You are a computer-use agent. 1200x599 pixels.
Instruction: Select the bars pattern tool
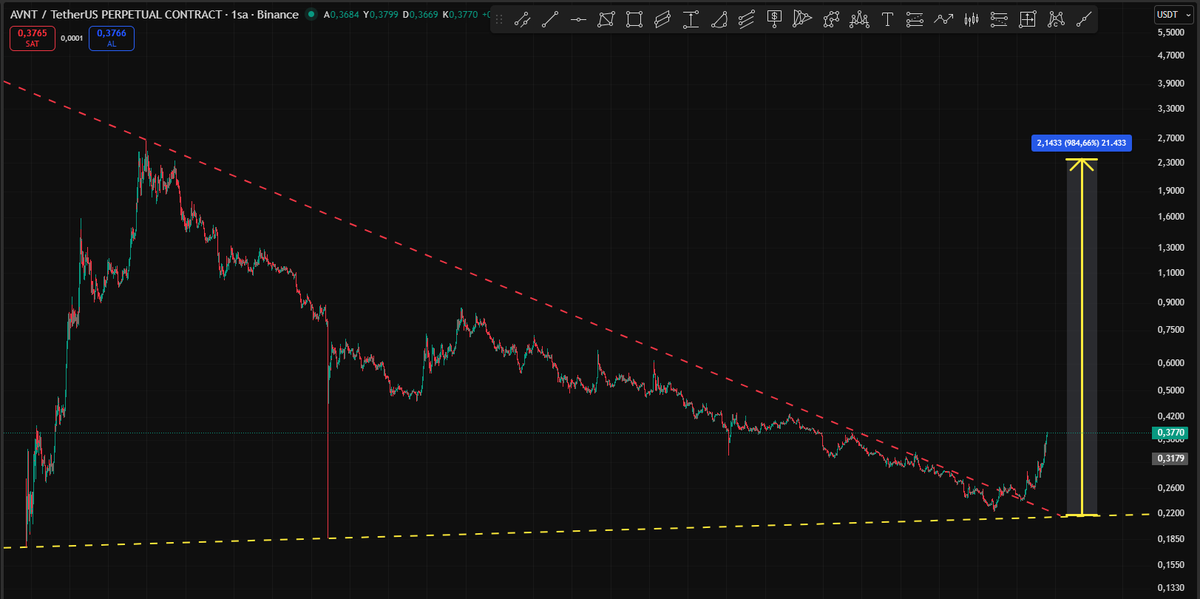(971, 19)
